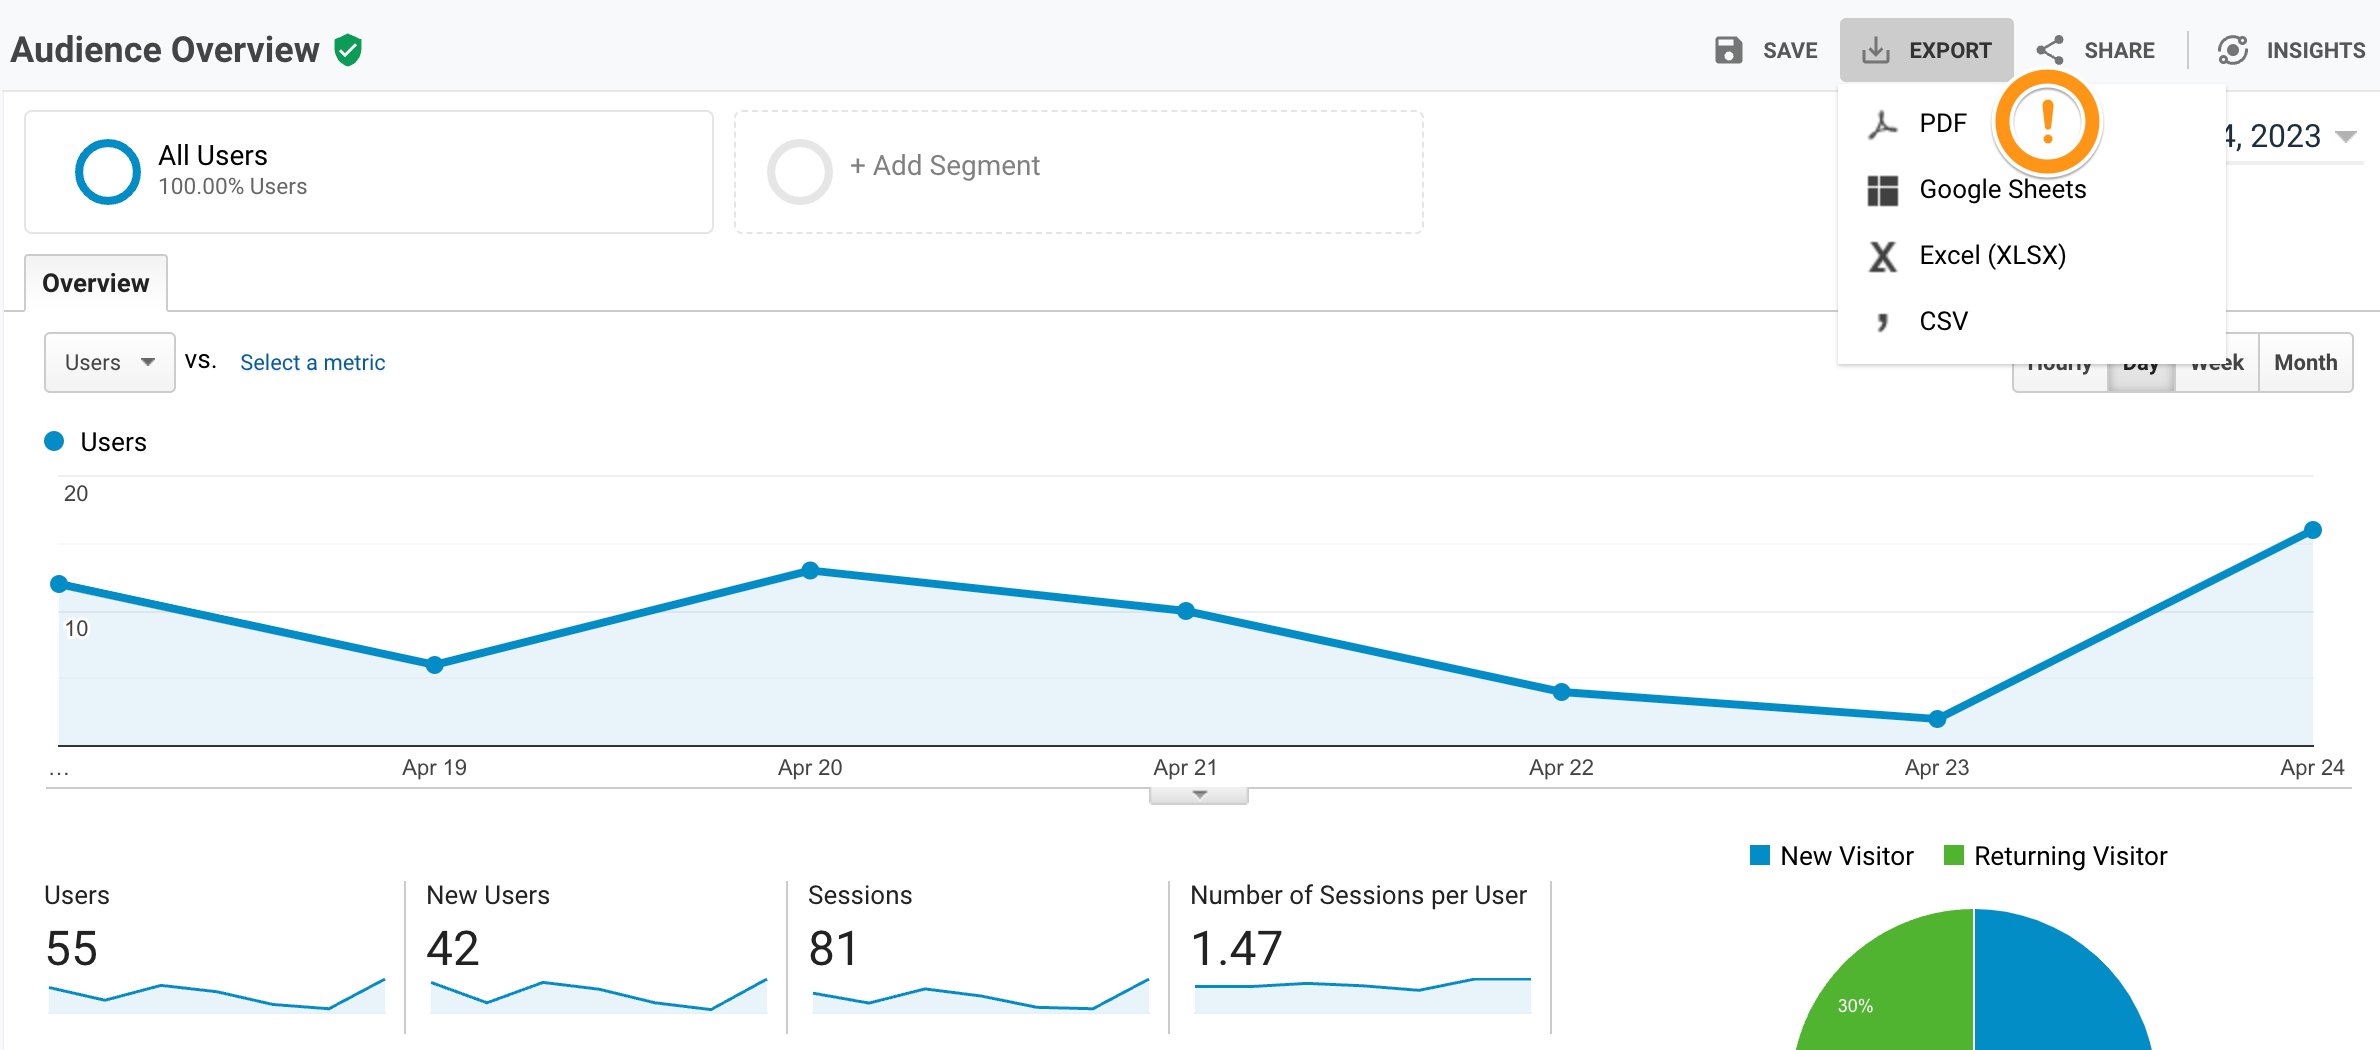The height and width of the screenshot is (1050, 2380).
Task: Click the Google Sheets grid icon
Action: (x=1883, y=190)
